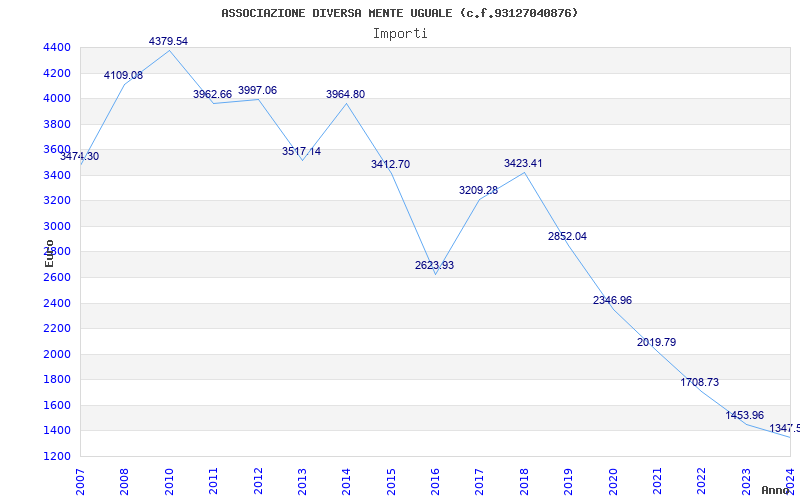
Task: Select the 3423.41 data label
Action: coord(523,163)
